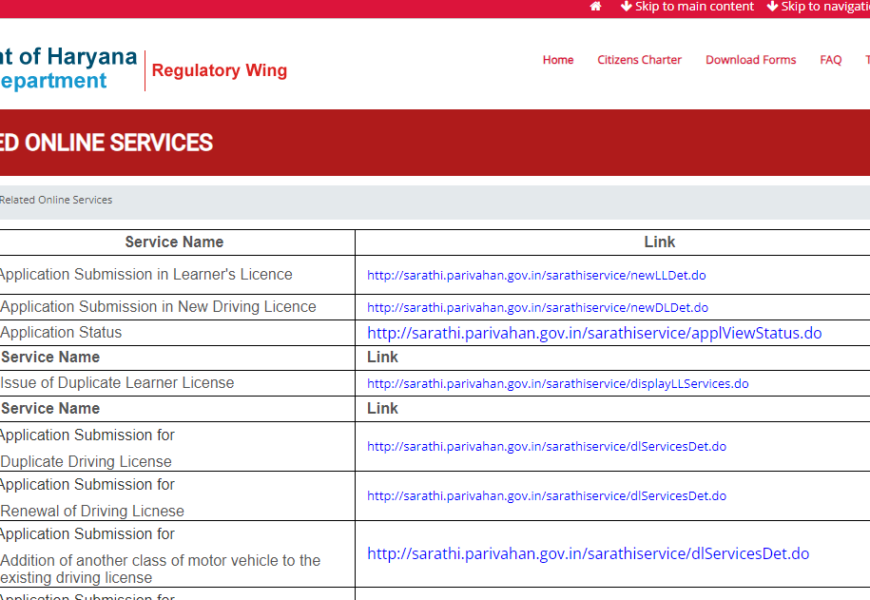Click the home icon in top bar
The image size is (870, 600).
point(596,7)
